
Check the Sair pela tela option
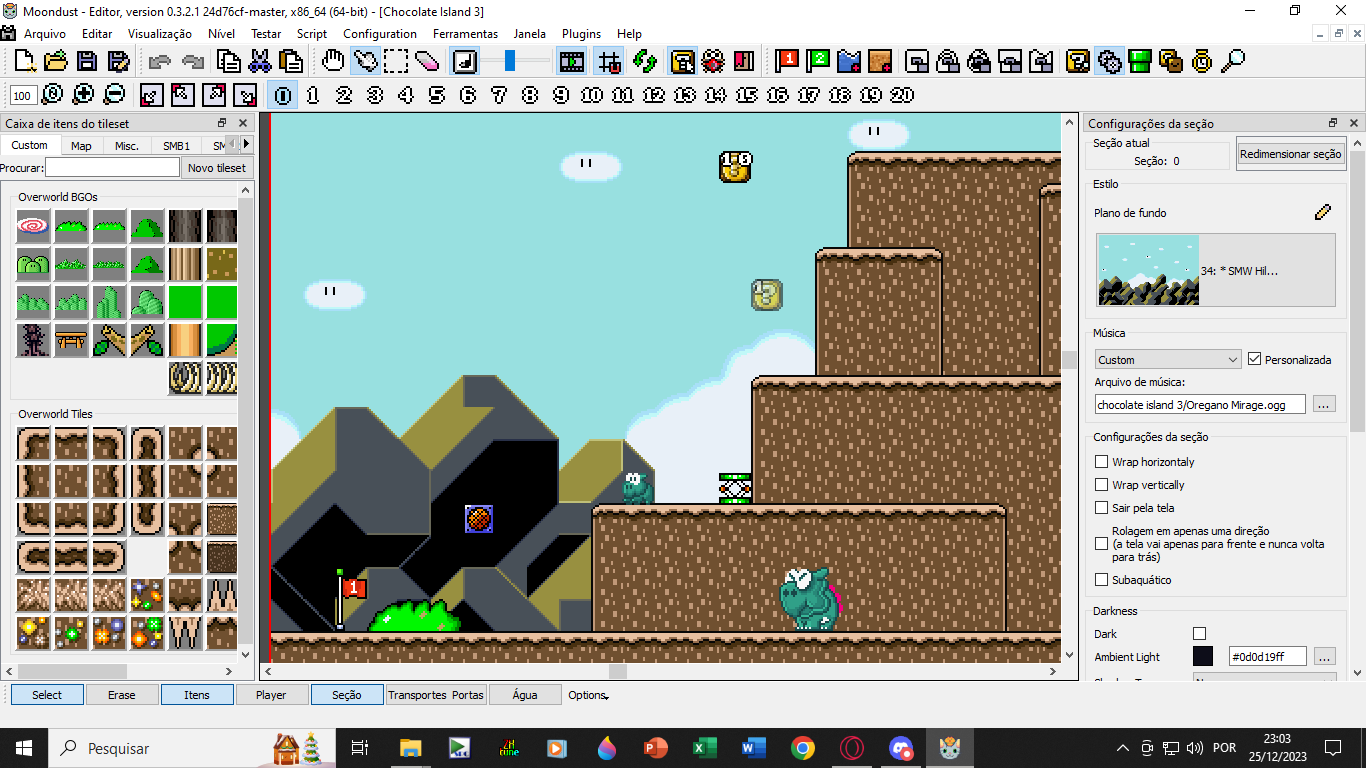1102,508
